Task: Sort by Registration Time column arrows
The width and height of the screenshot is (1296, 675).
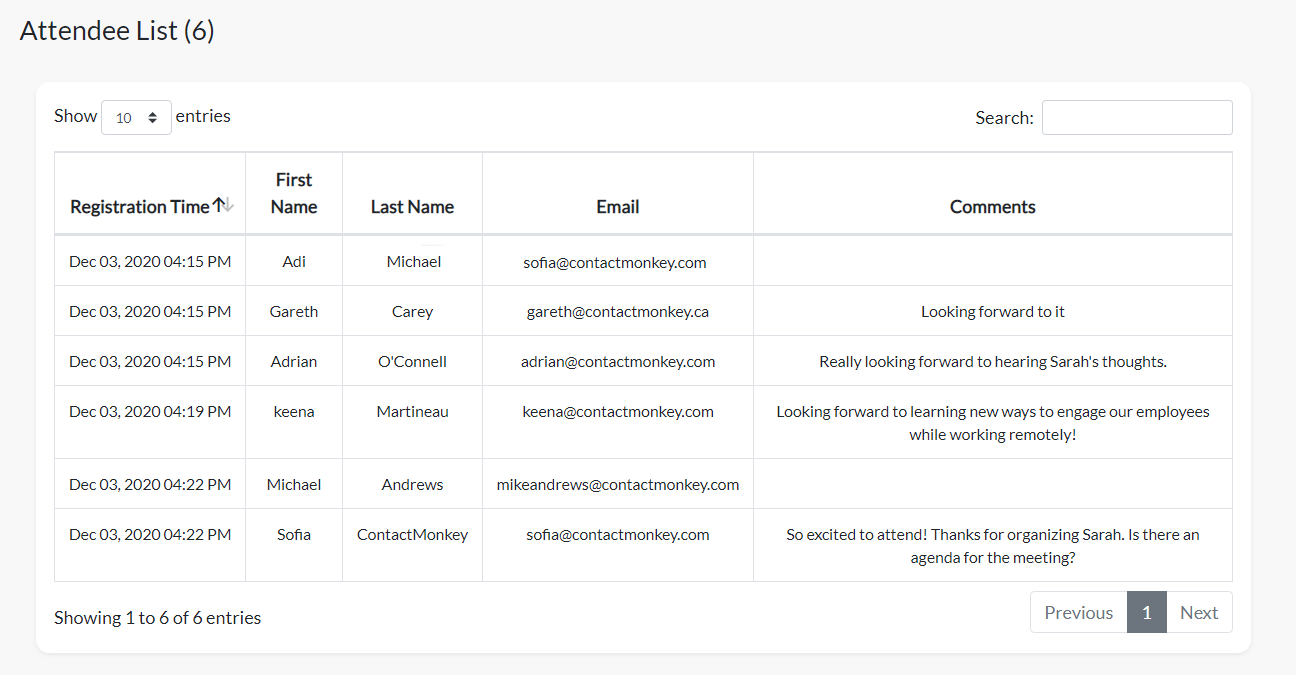Action: pyautogui.click(x=223, y=206)
